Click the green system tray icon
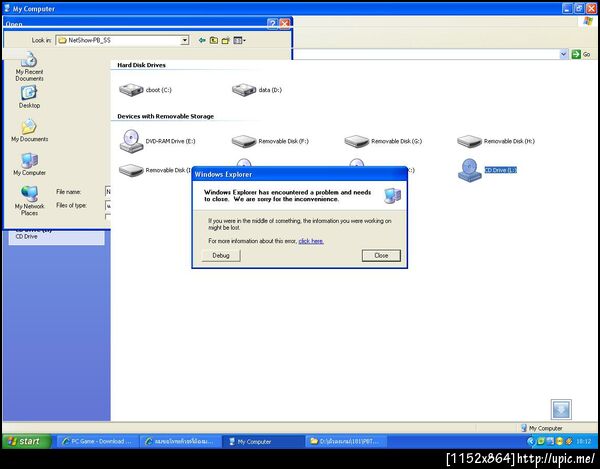Image resolution: width=600 pixels, height=469 pixels. coord(541,441)
